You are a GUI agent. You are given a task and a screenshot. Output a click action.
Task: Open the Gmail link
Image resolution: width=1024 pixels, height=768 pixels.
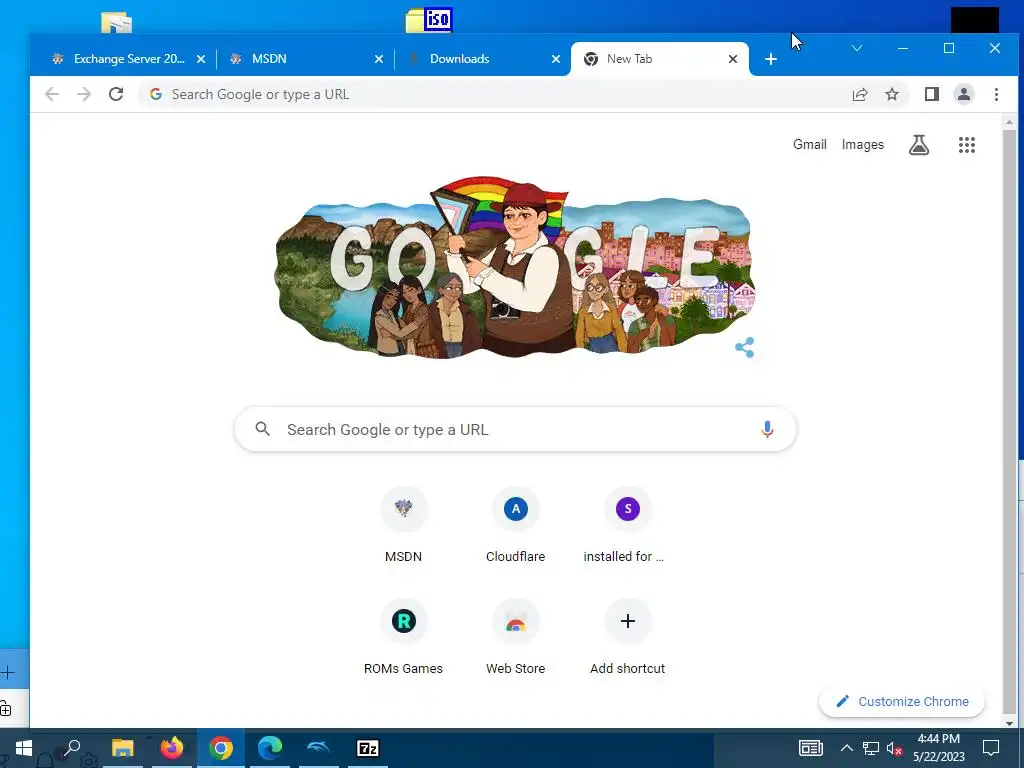coord(810,144)
